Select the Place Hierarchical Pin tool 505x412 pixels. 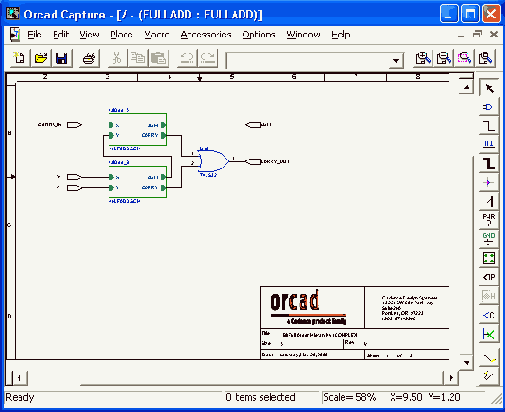[489, 296]
